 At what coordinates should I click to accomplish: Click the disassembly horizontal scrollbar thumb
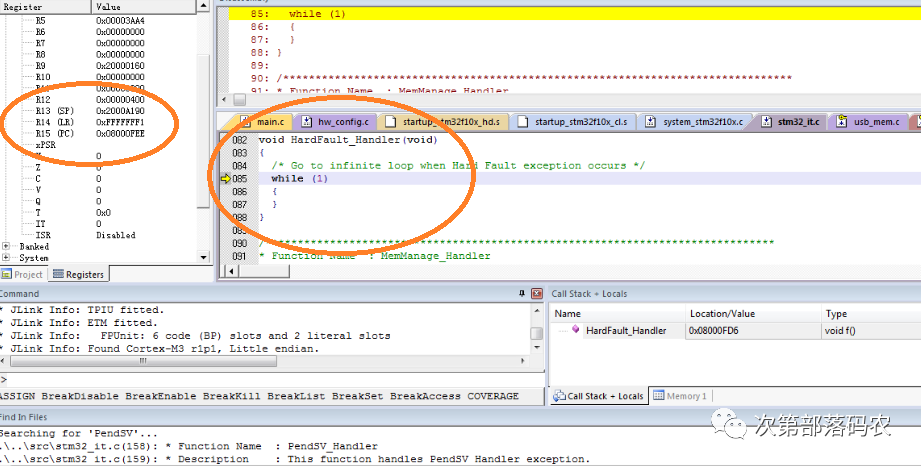point(240,99)
